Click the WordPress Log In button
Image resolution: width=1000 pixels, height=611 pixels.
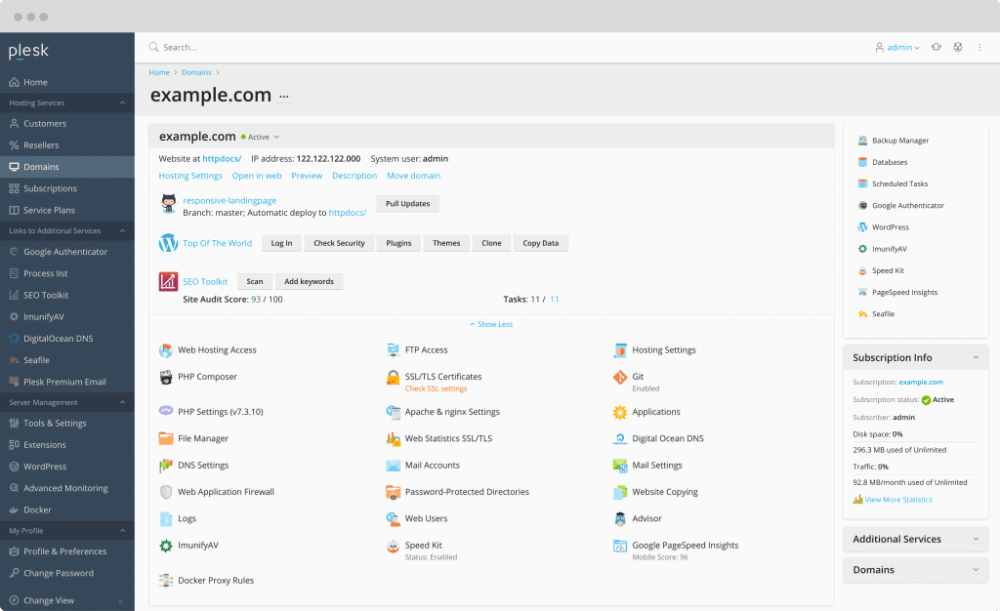tap(281, 243)
